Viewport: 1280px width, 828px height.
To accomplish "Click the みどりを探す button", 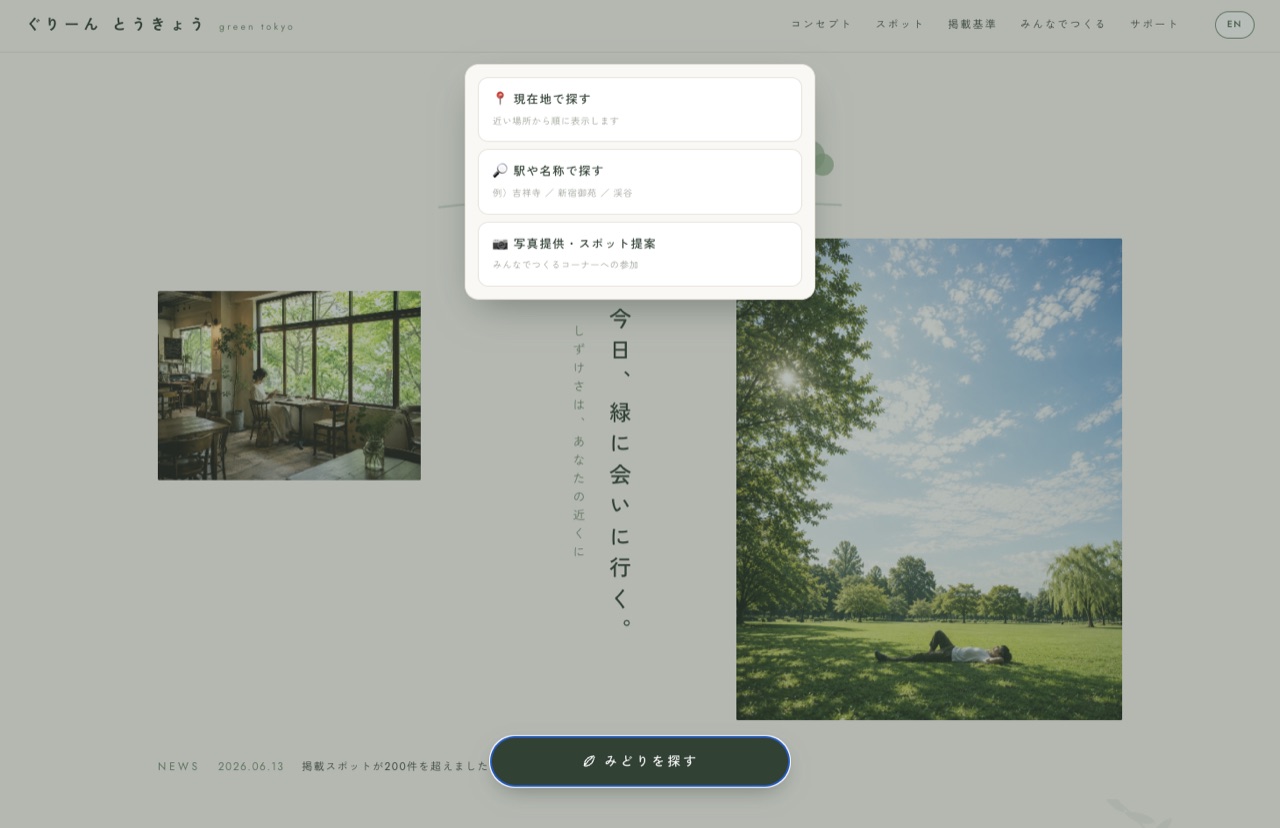I will tap(640, 761).
